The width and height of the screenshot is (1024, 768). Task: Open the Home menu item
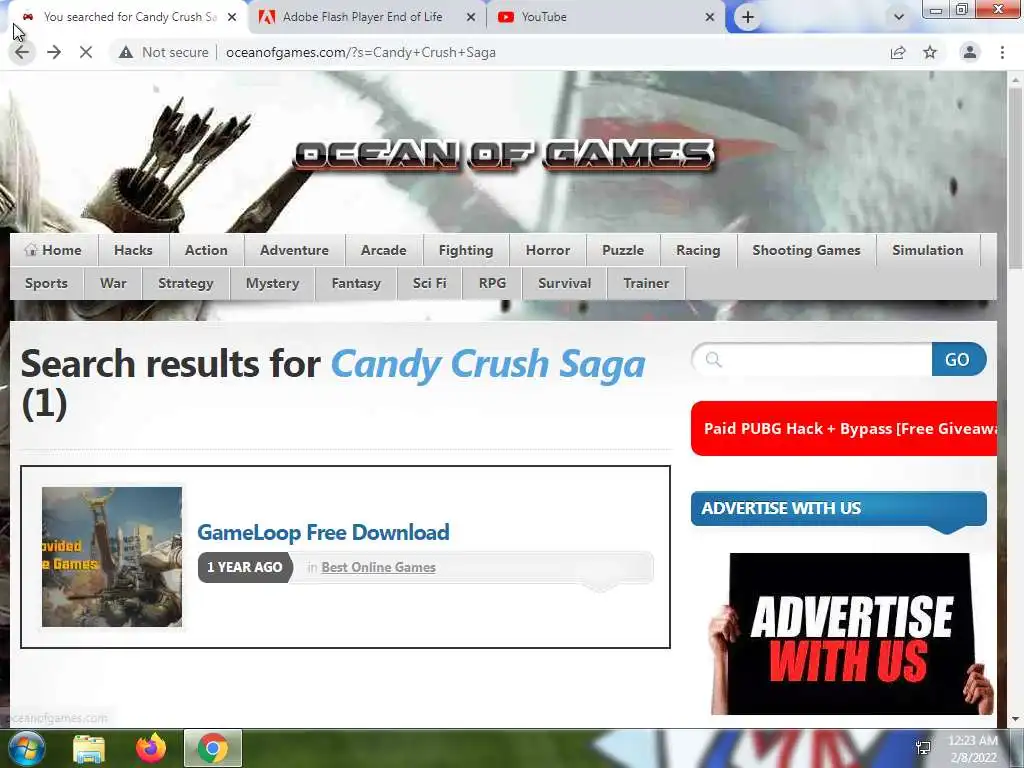53,250
